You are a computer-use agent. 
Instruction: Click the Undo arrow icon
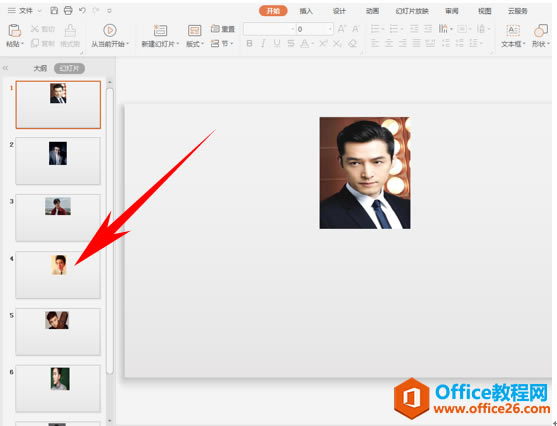(x=82, y=11)
